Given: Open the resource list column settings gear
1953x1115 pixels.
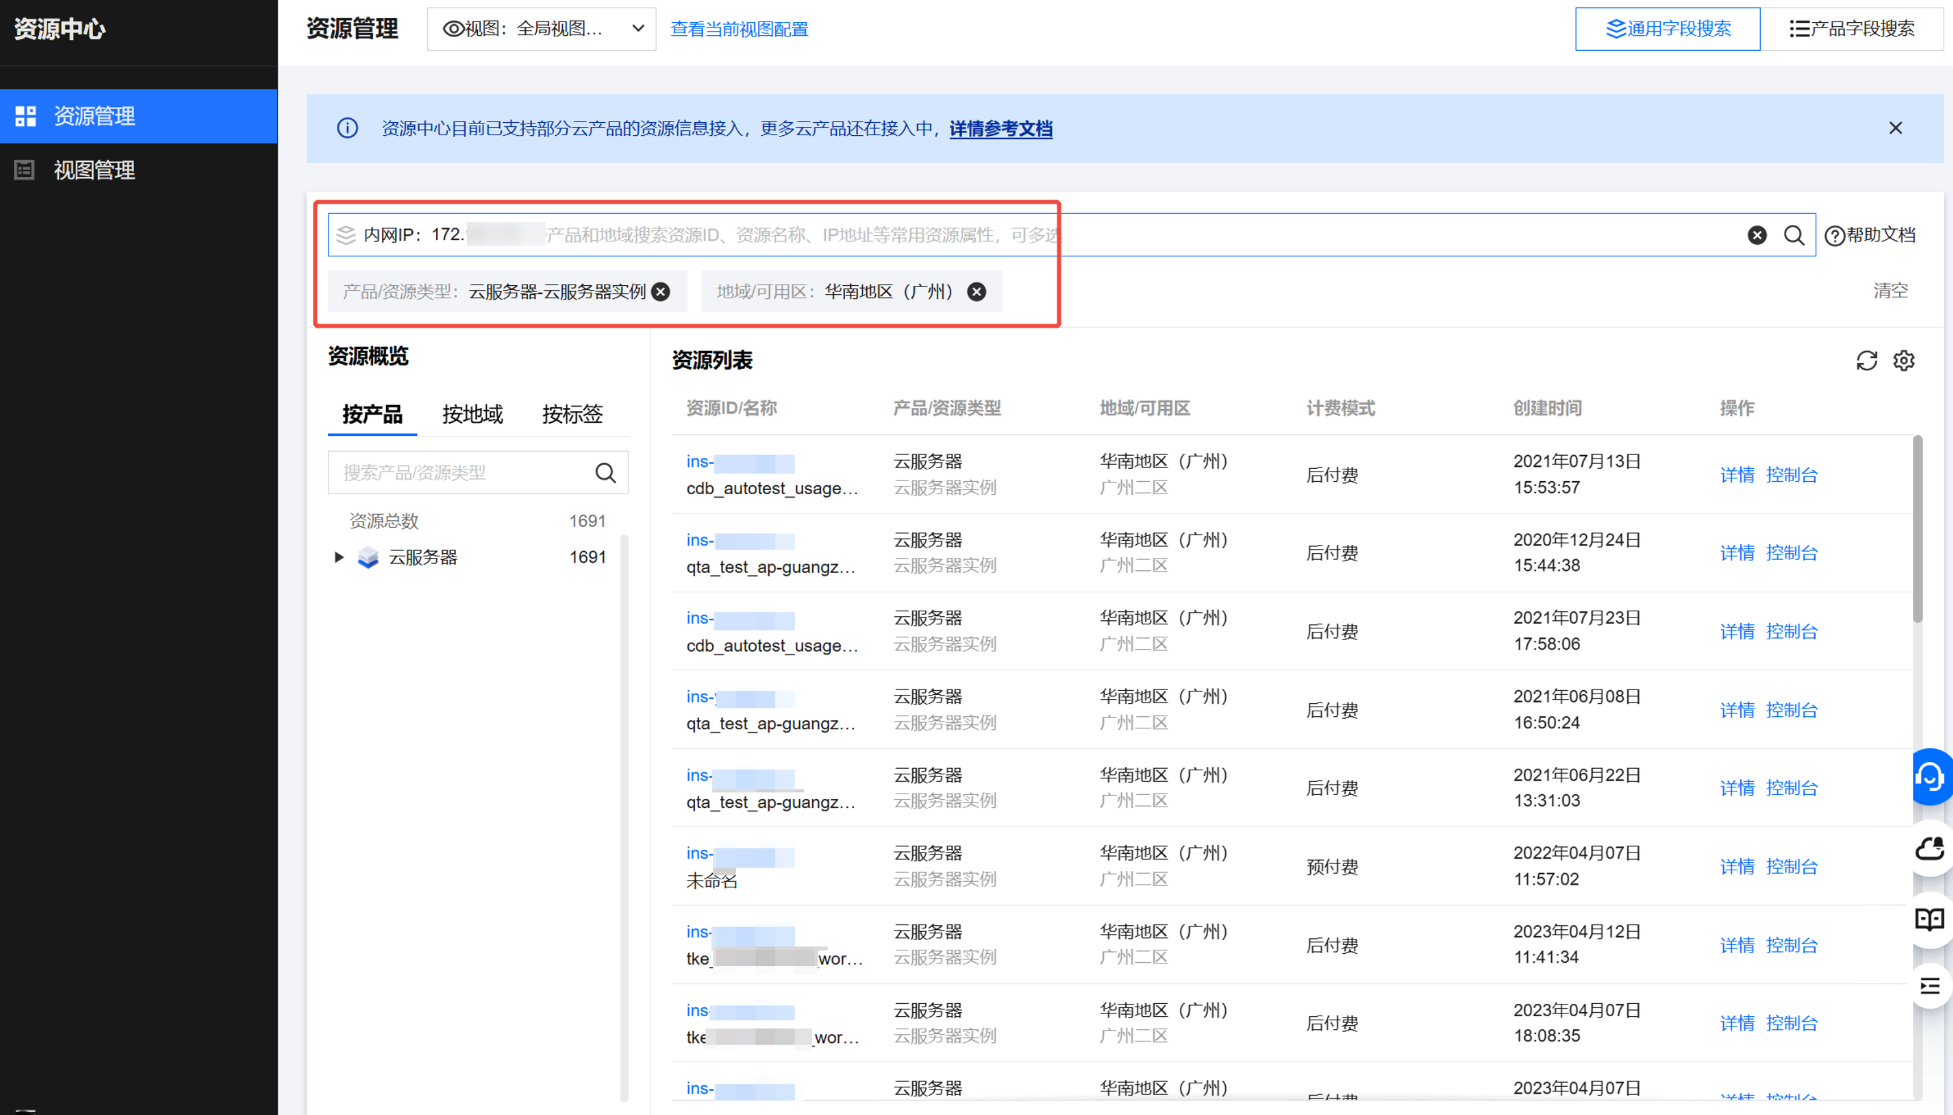Looking at the screenshot, I should pyautogui.click(x=1904, y=361).
